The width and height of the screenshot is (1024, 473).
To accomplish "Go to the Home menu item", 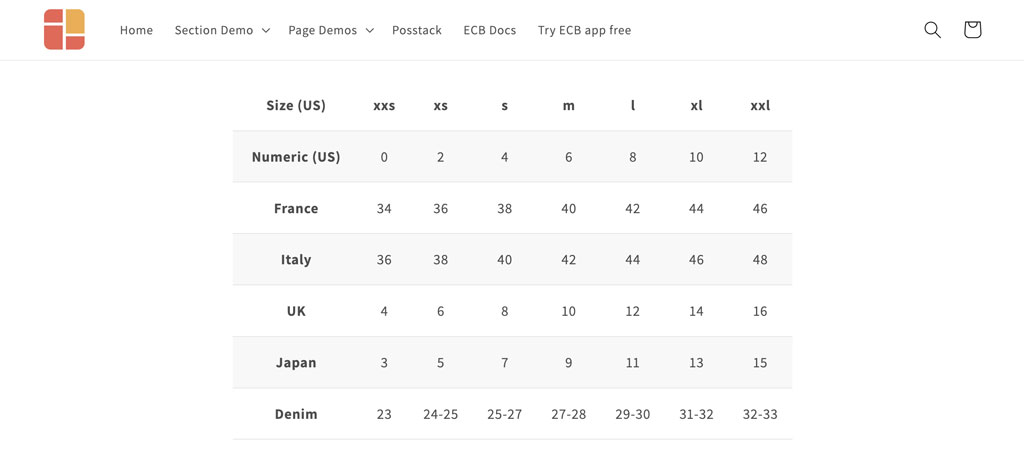I will point(136,30).
